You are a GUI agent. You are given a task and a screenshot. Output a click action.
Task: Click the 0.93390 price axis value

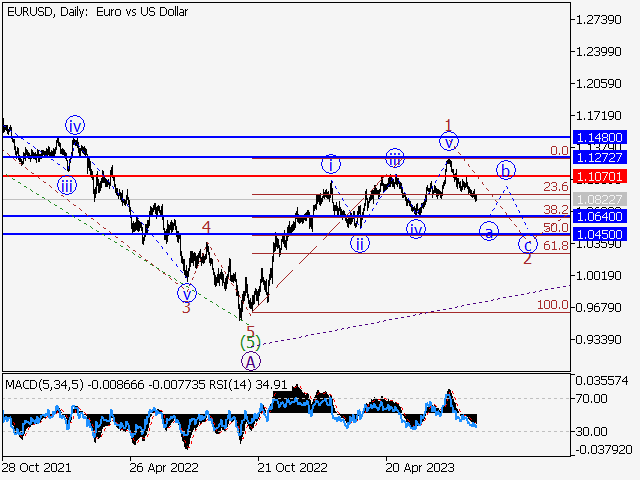(598, 340)
